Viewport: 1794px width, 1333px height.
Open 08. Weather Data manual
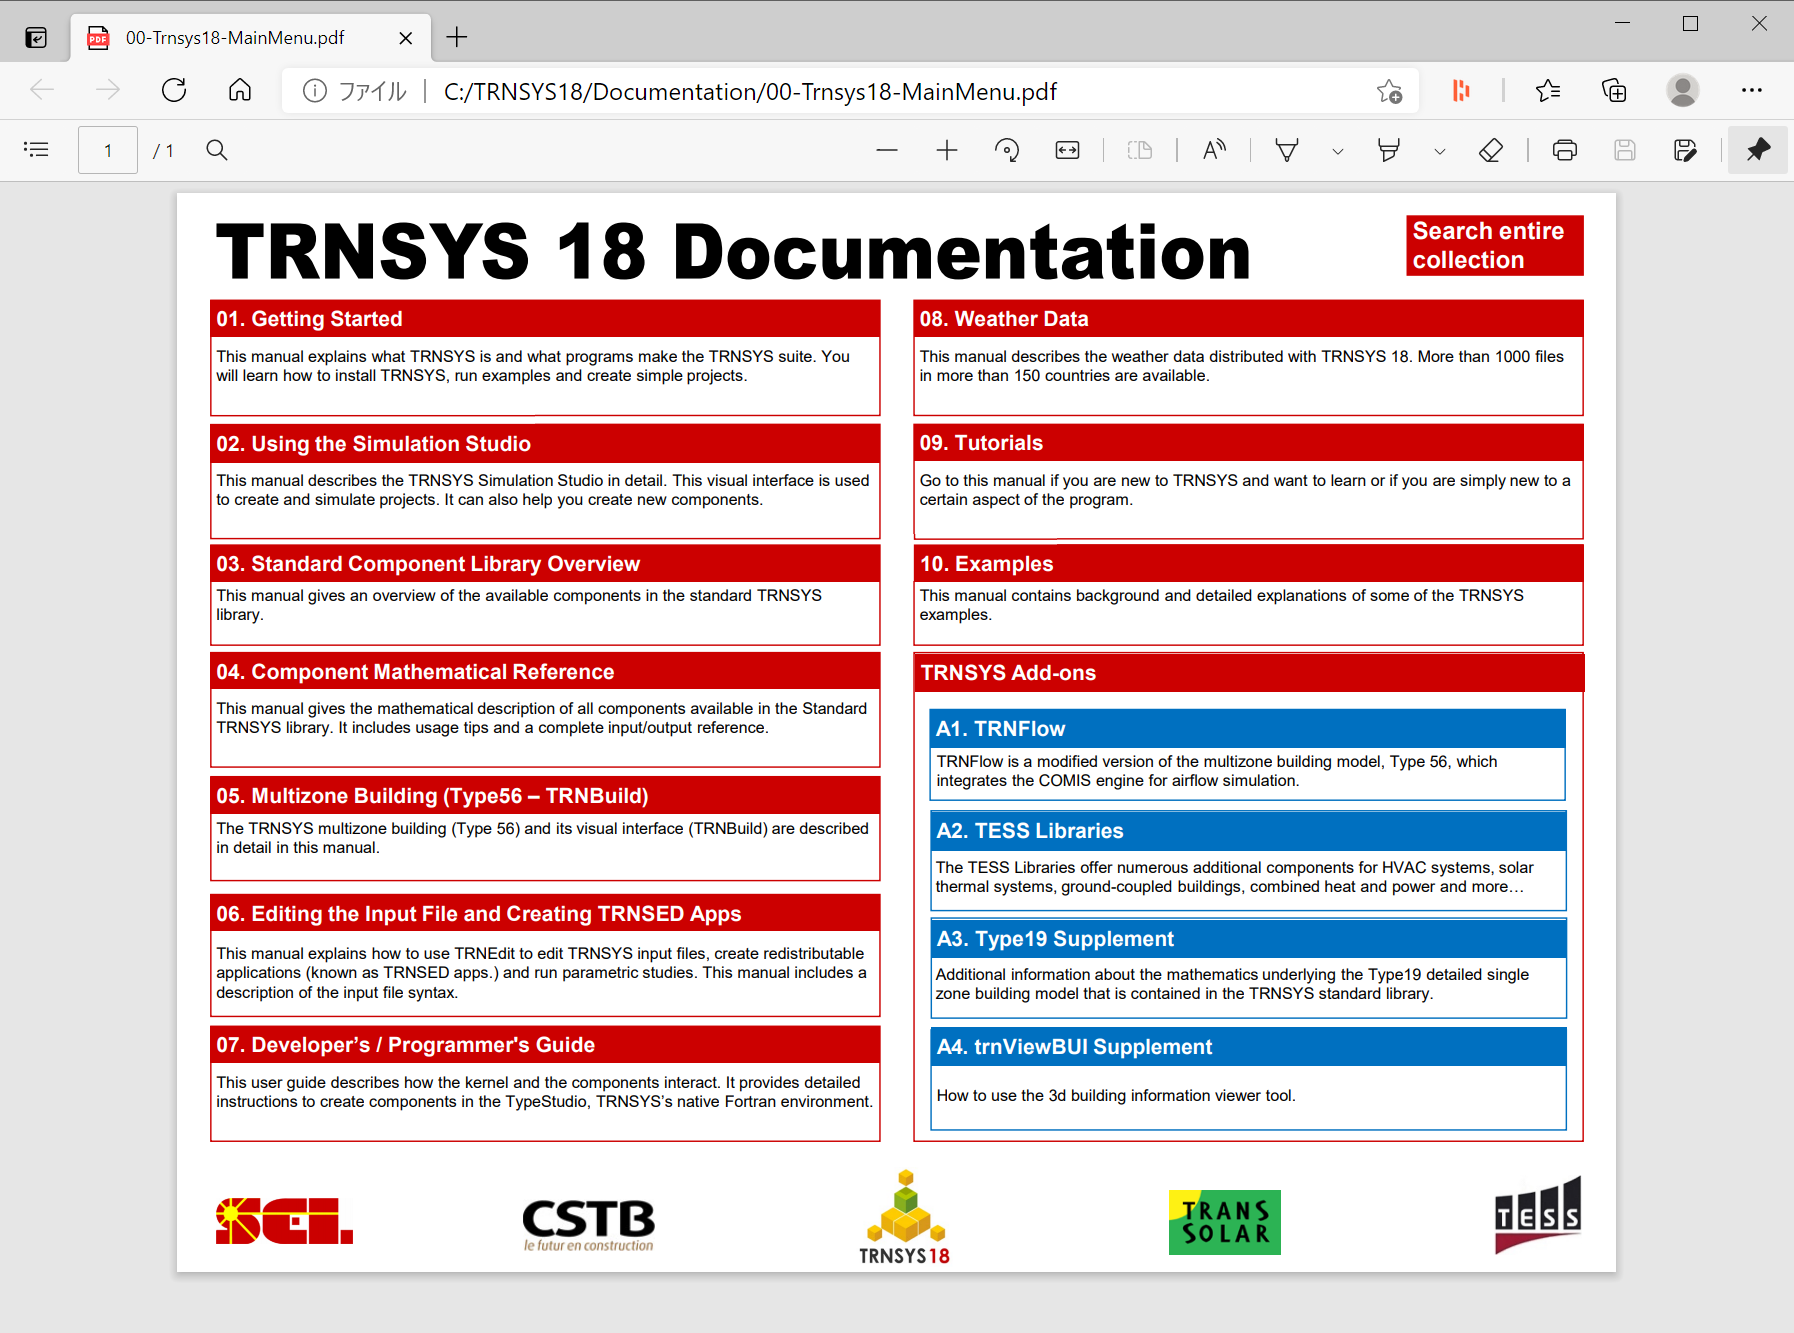[1248, 318]
